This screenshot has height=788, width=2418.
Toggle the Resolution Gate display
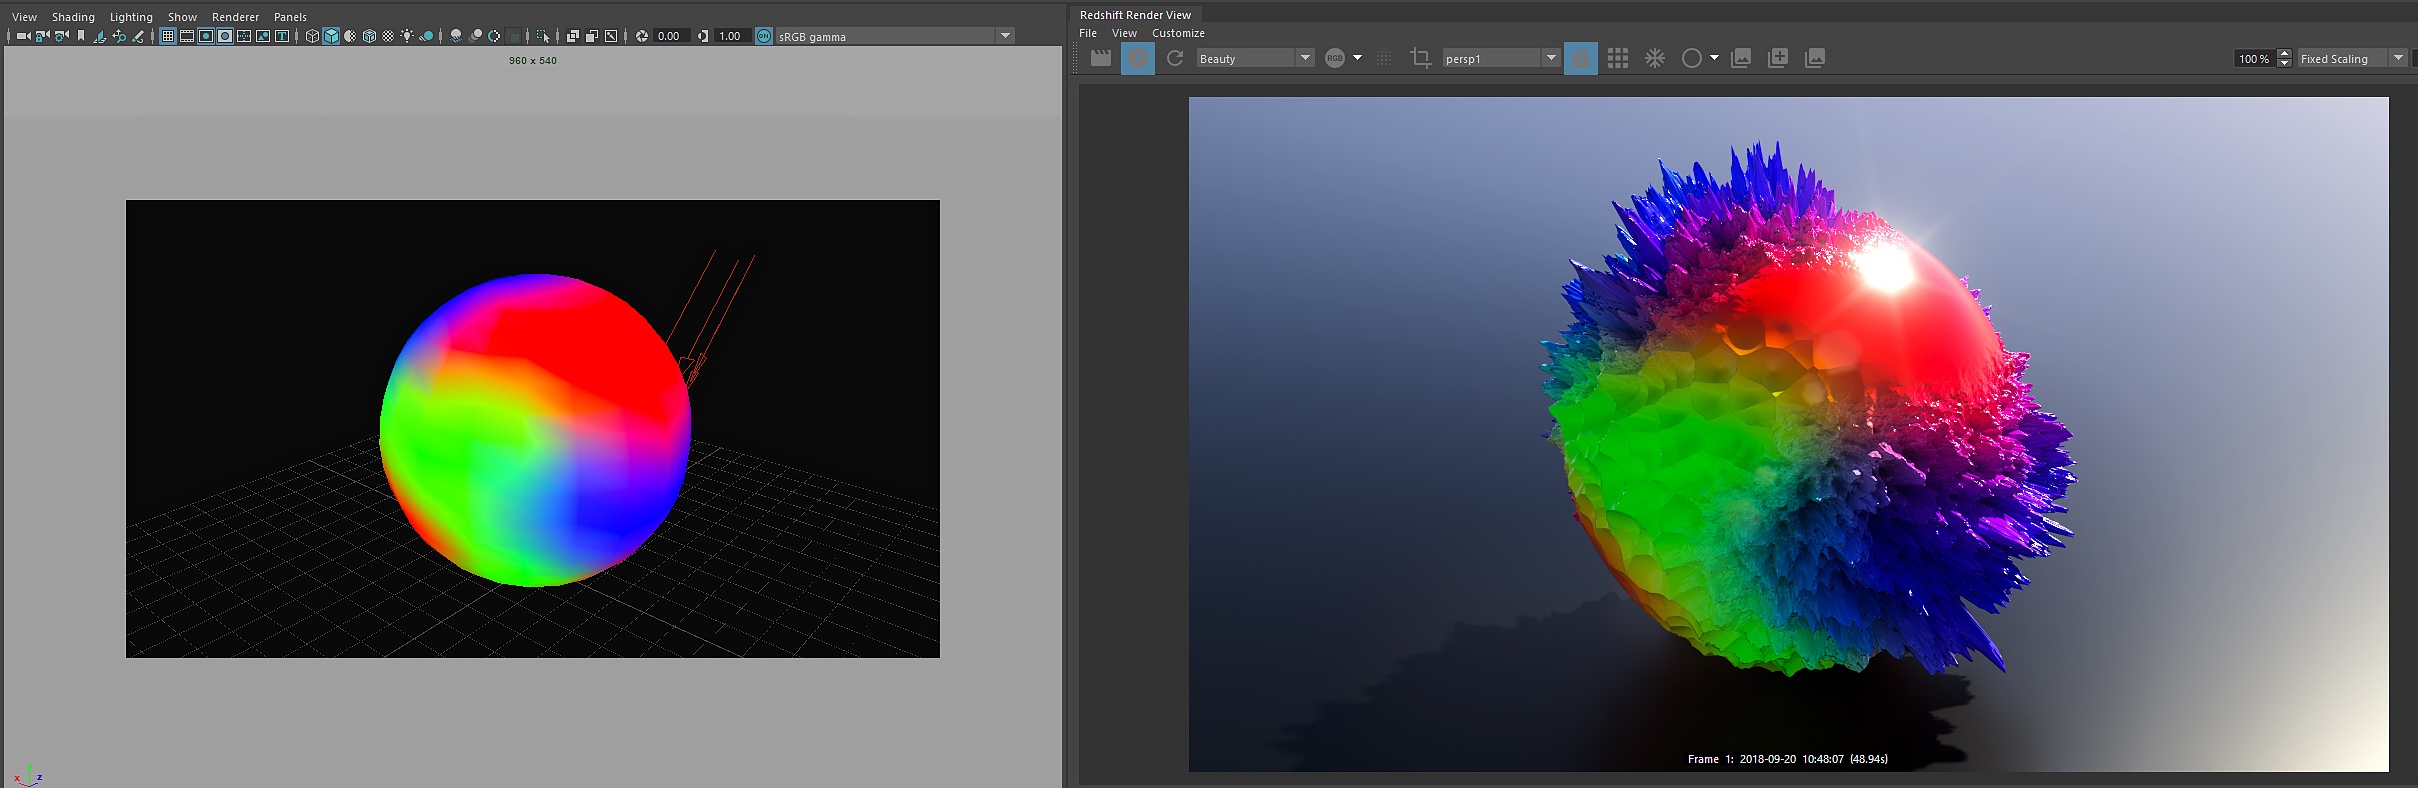pos(206,36)
